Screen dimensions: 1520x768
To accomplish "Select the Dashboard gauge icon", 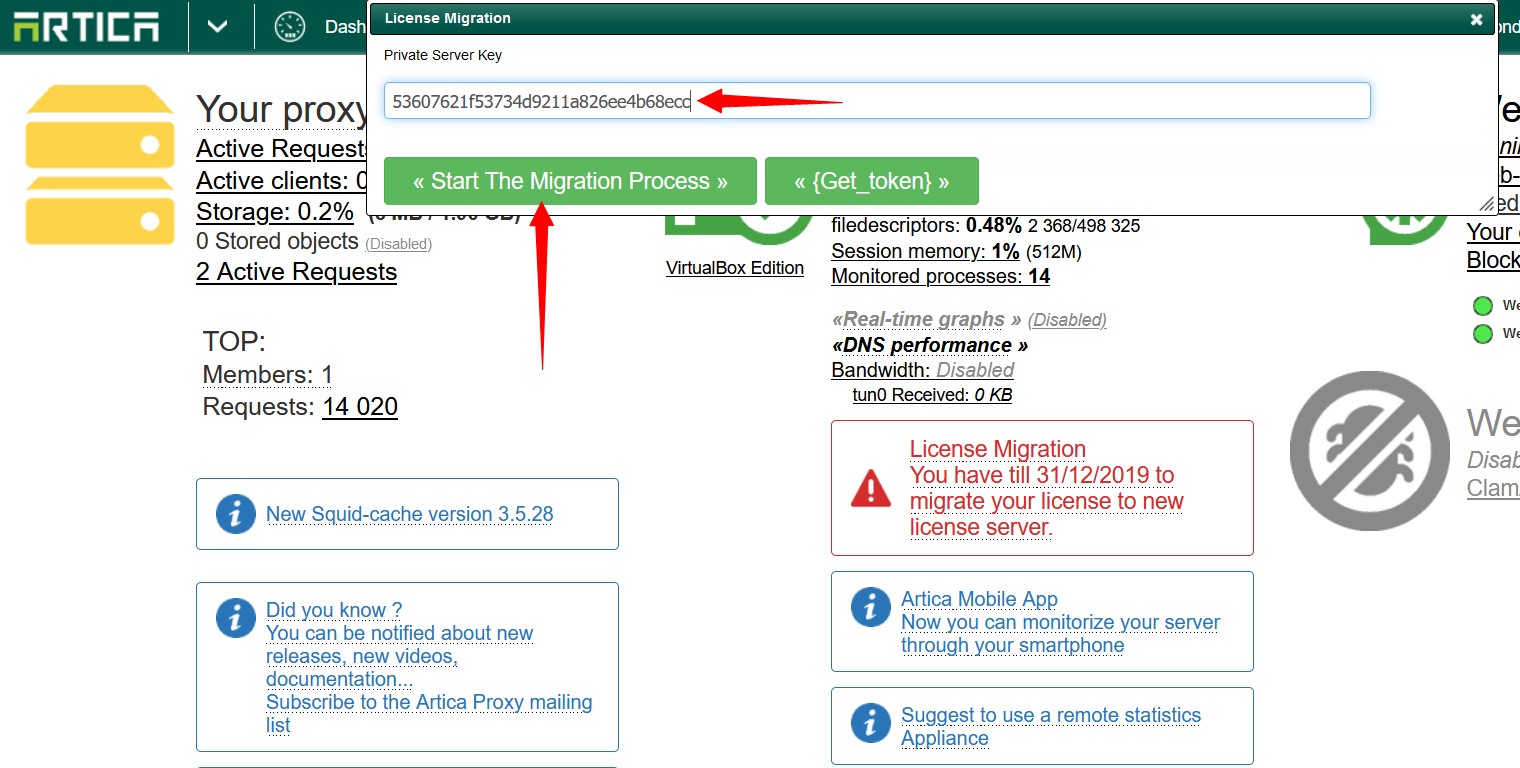I will coord(289,26).
